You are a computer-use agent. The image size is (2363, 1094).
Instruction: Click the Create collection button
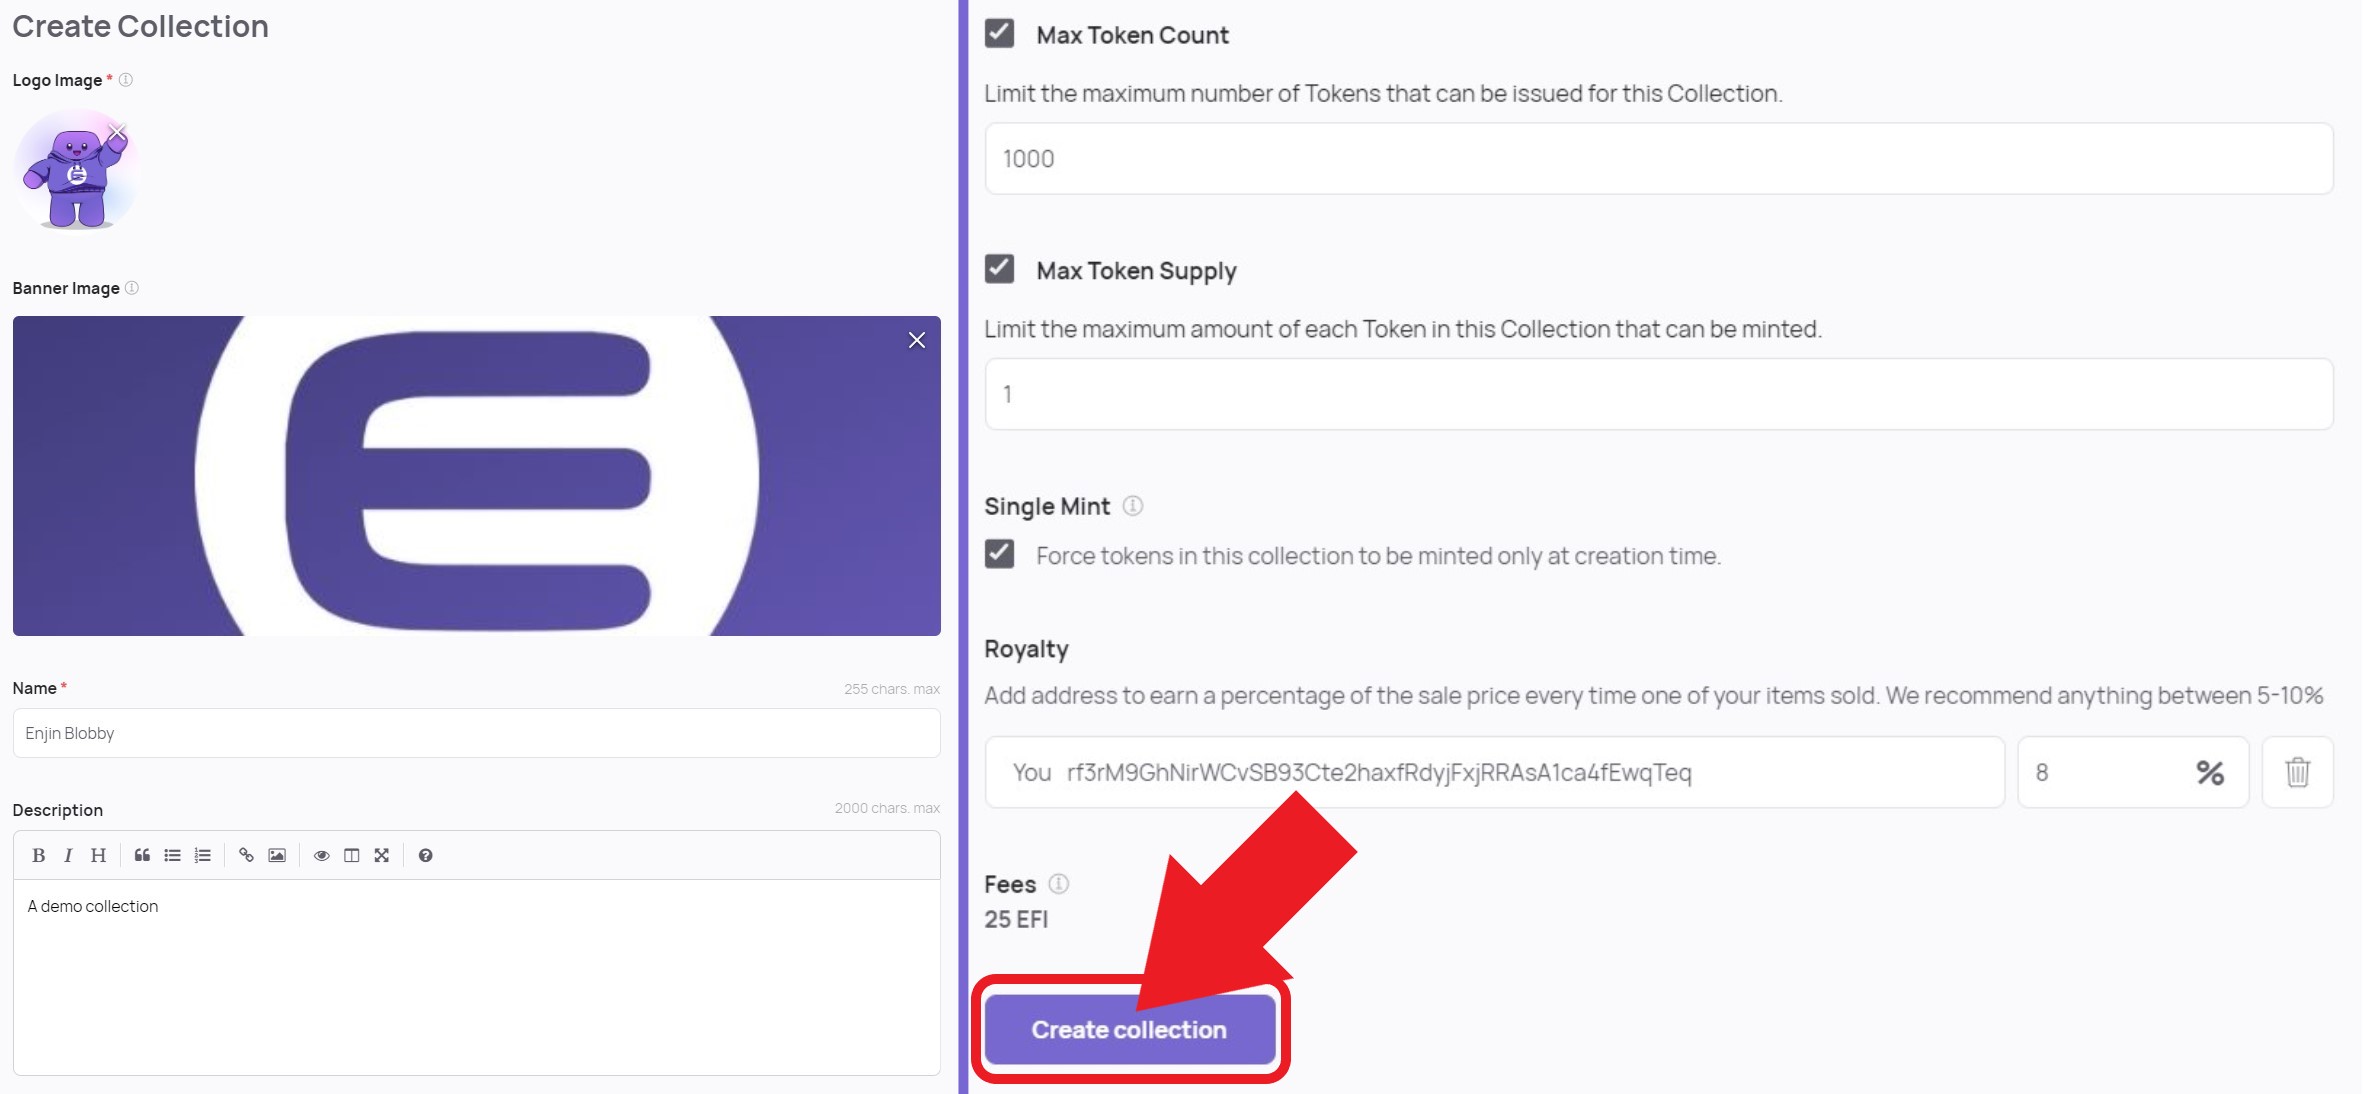point(1130,1029)
